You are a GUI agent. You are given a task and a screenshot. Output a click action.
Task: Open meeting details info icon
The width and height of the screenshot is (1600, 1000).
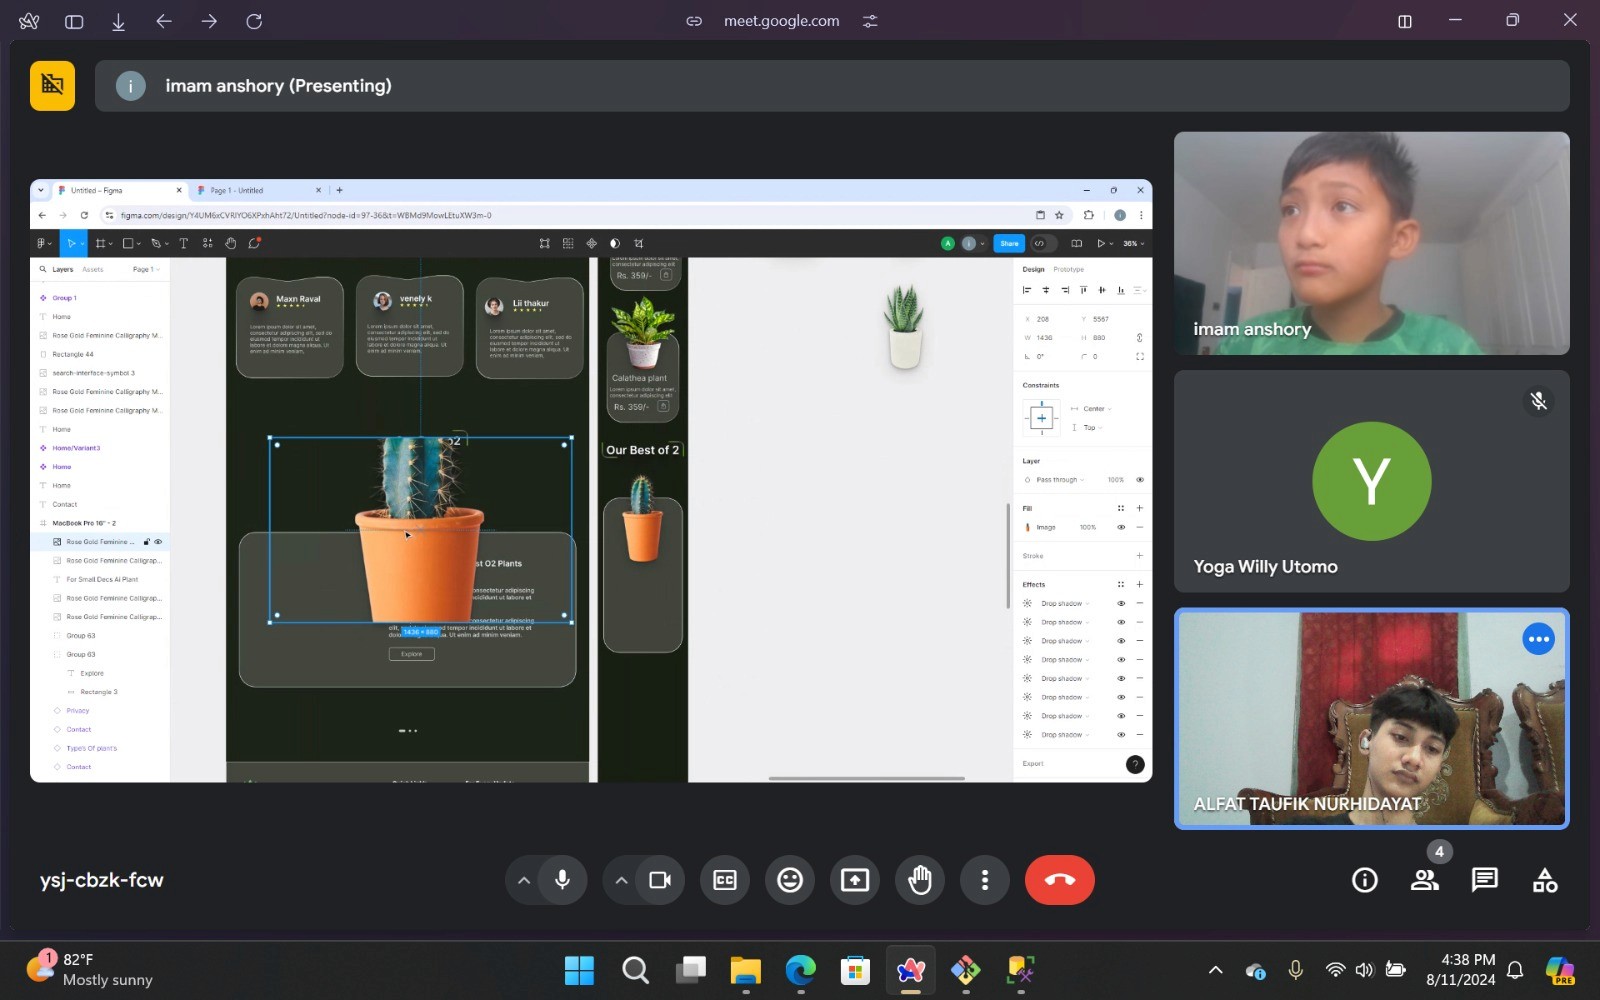1365,880
